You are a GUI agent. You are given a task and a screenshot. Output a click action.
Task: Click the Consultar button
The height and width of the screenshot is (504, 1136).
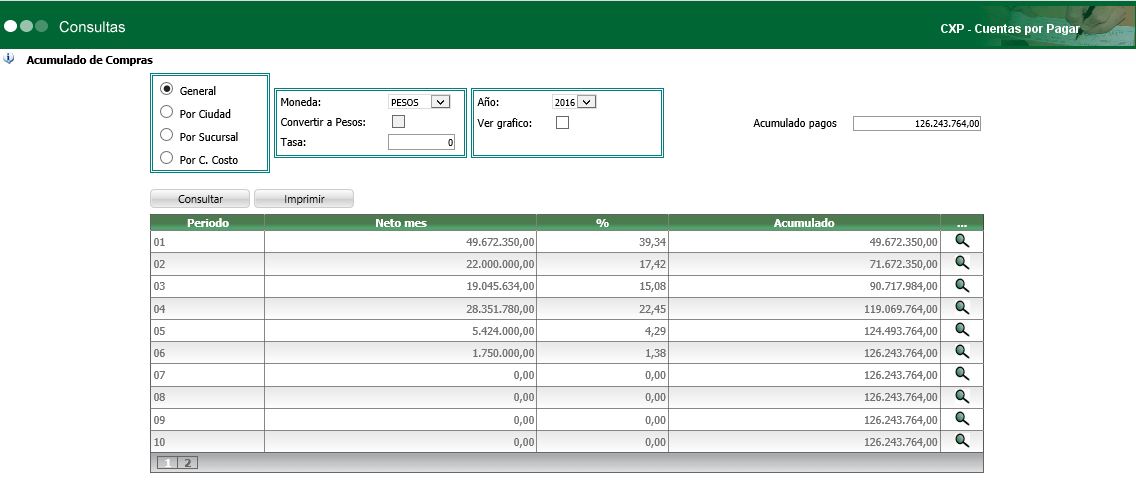coord(200,198)
